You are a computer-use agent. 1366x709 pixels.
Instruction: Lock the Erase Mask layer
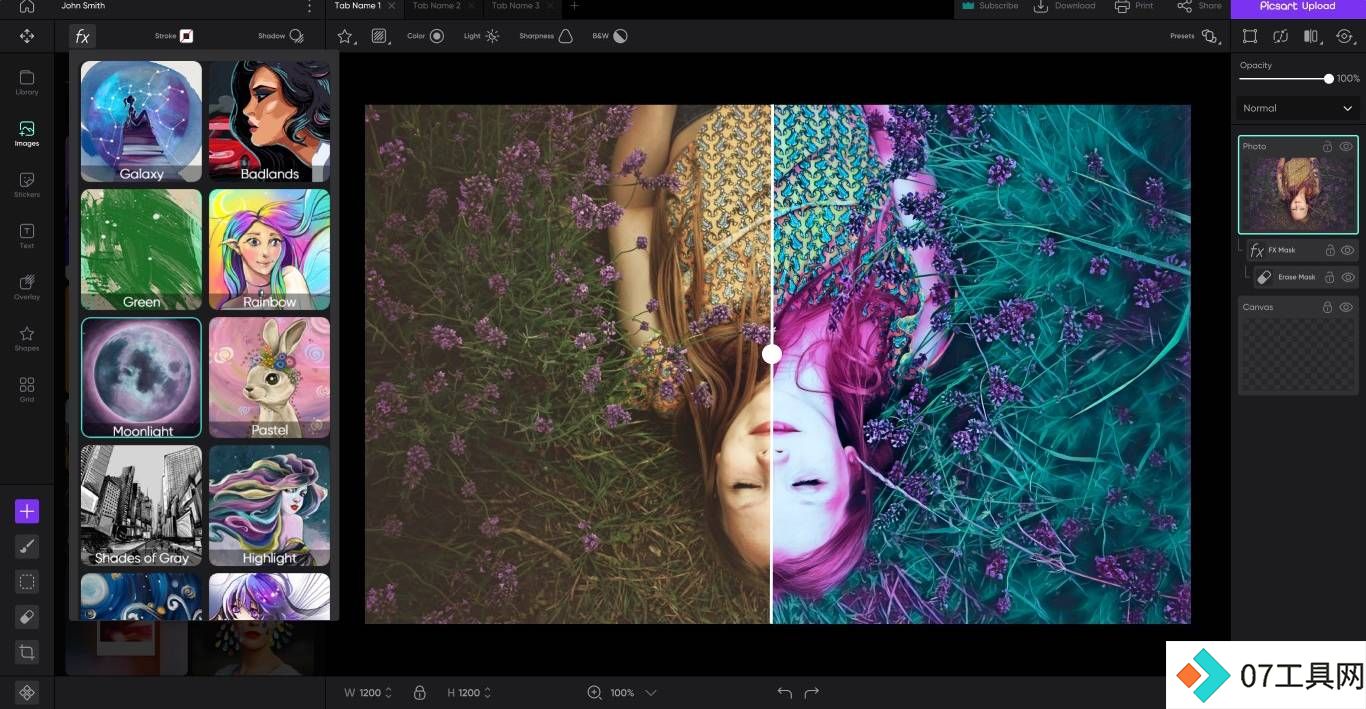tap(1330, 277)
